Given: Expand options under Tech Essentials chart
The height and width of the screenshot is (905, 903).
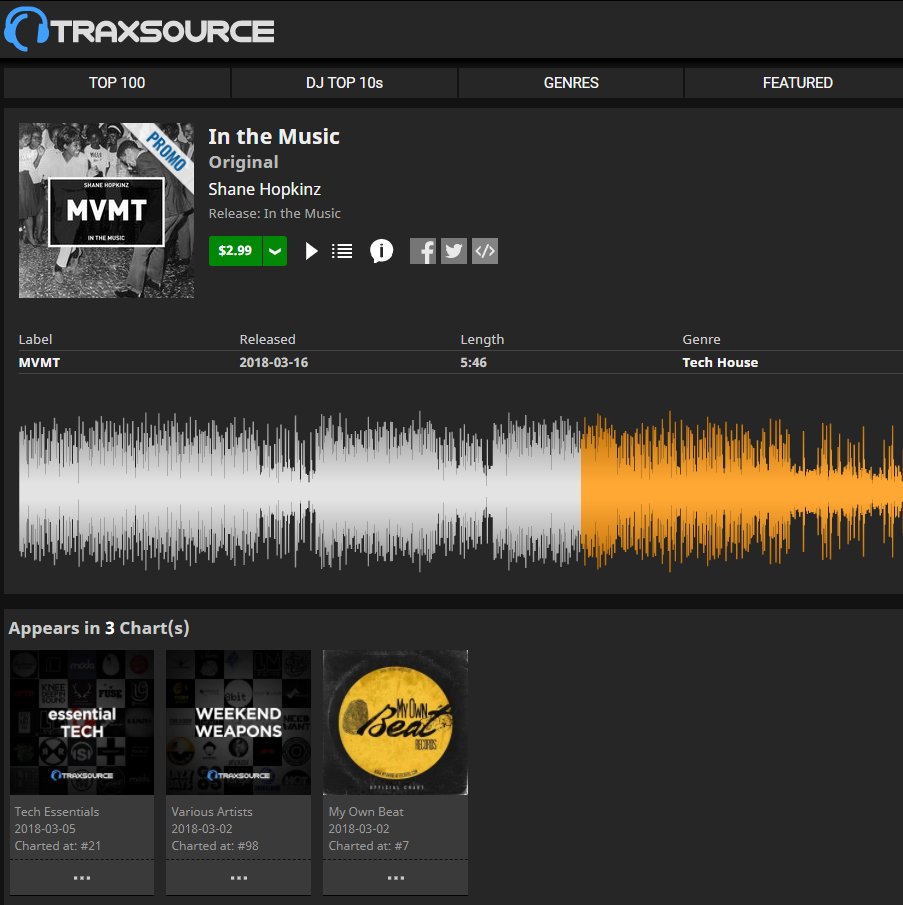Looking at the screenshot, I should (x=82, y=878).
